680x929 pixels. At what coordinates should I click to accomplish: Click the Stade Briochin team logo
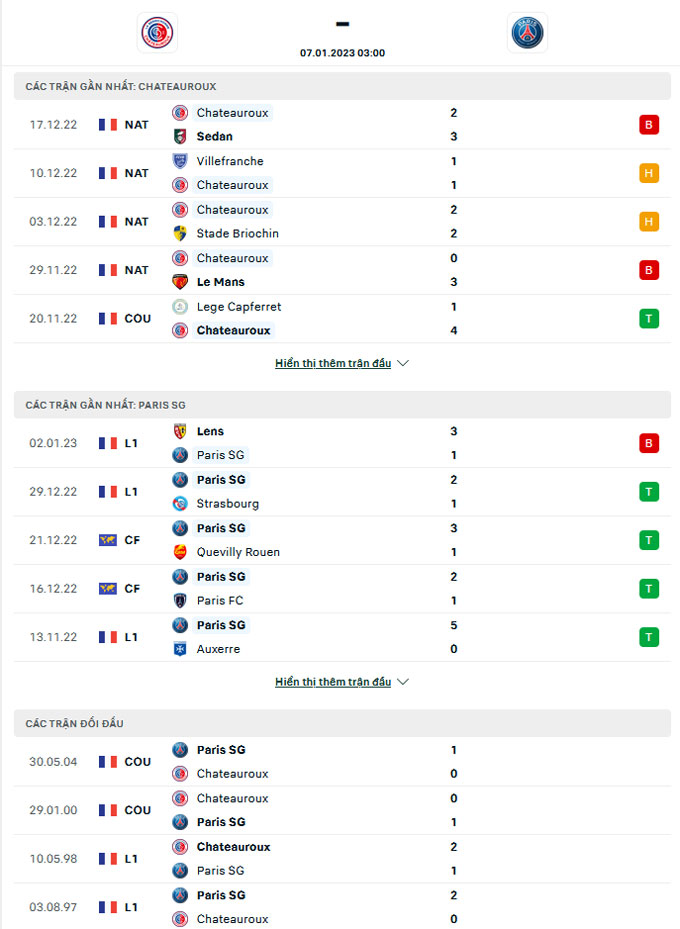[x=180, y=233]
